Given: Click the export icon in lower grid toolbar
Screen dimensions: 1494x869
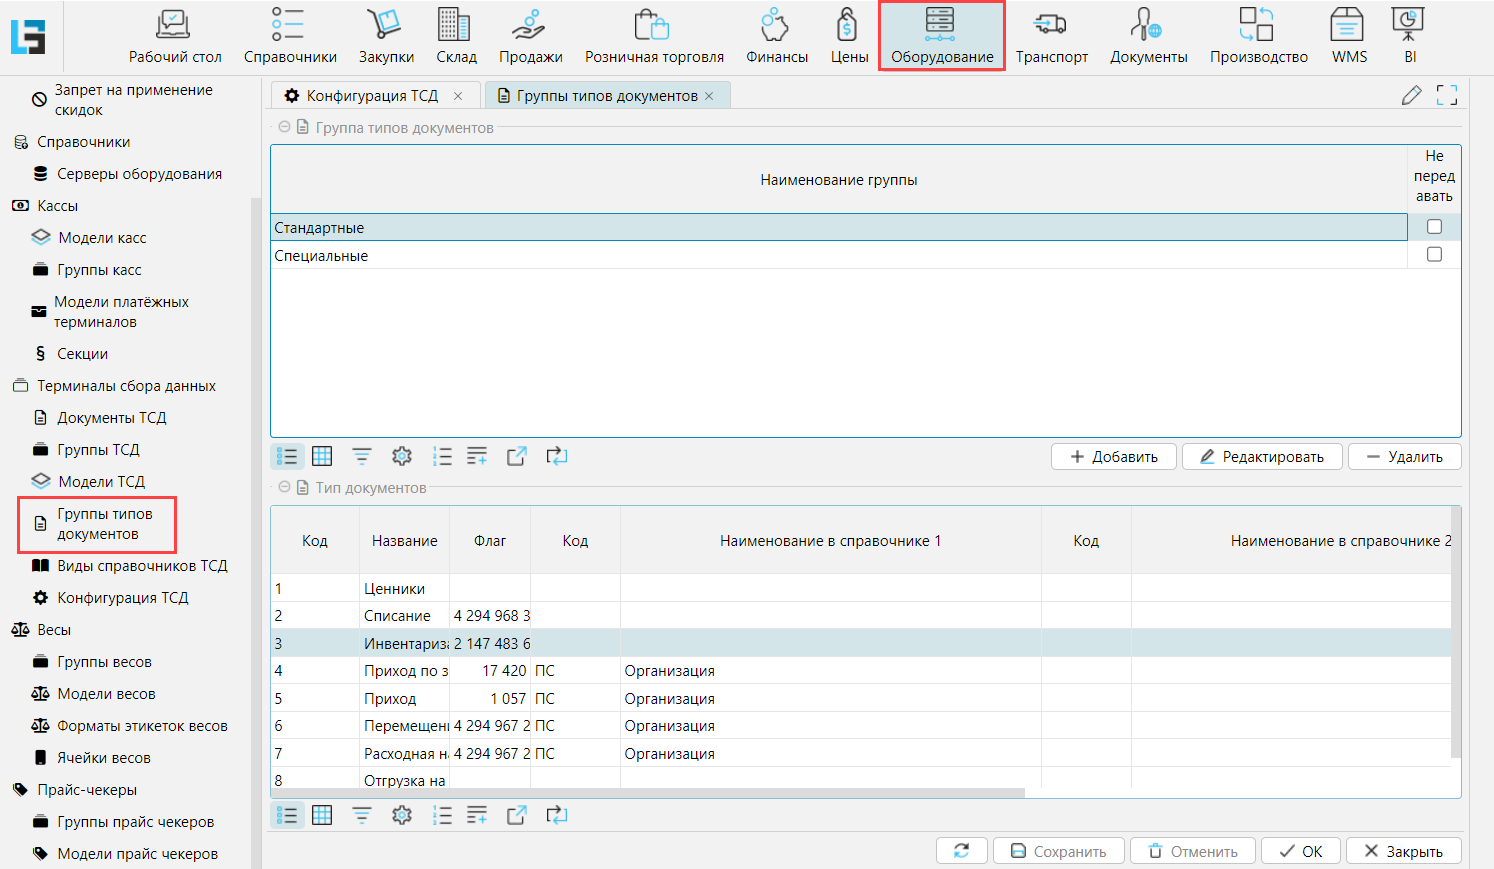Looking at the screenshot, I should tap(516, 816).
